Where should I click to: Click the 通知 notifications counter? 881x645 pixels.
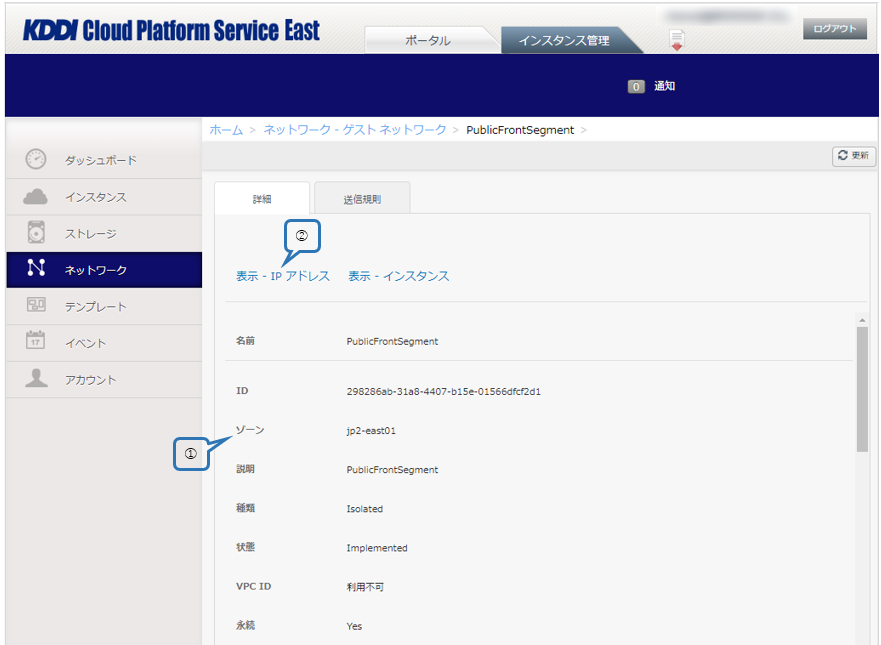[652, 87]
